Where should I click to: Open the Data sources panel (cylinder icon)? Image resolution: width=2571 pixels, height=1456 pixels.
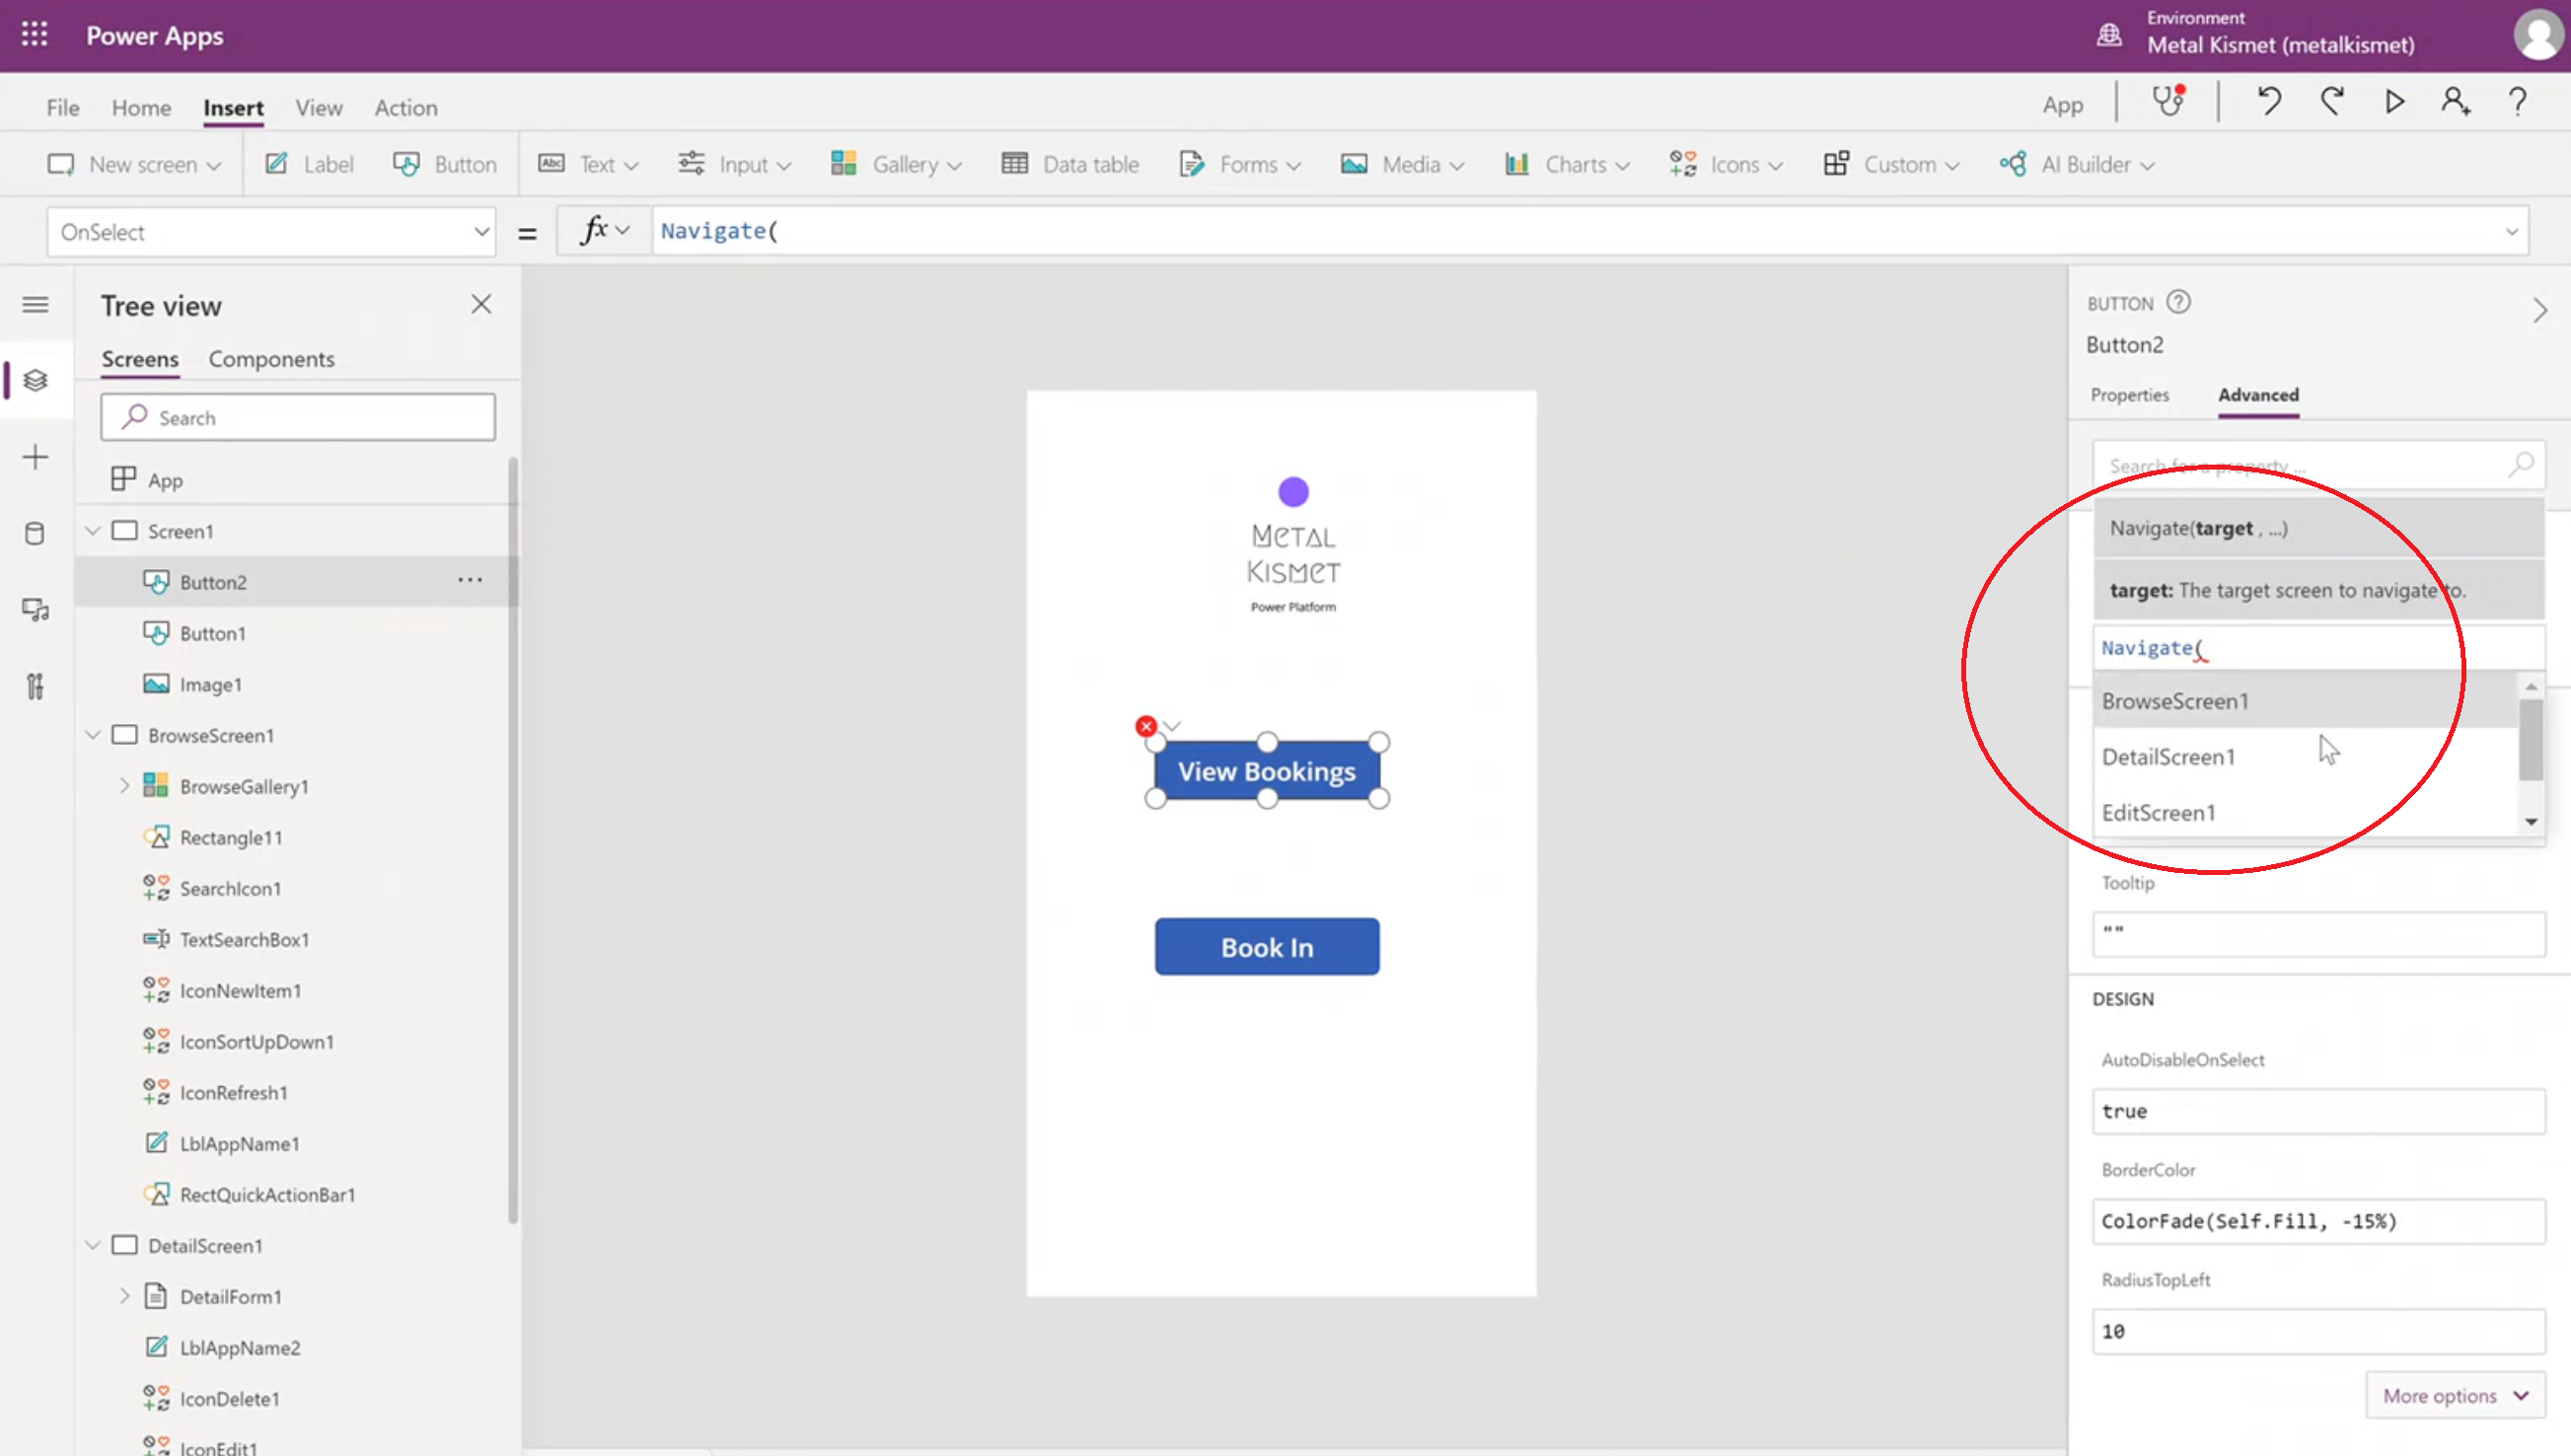click(x=35, y=533)
